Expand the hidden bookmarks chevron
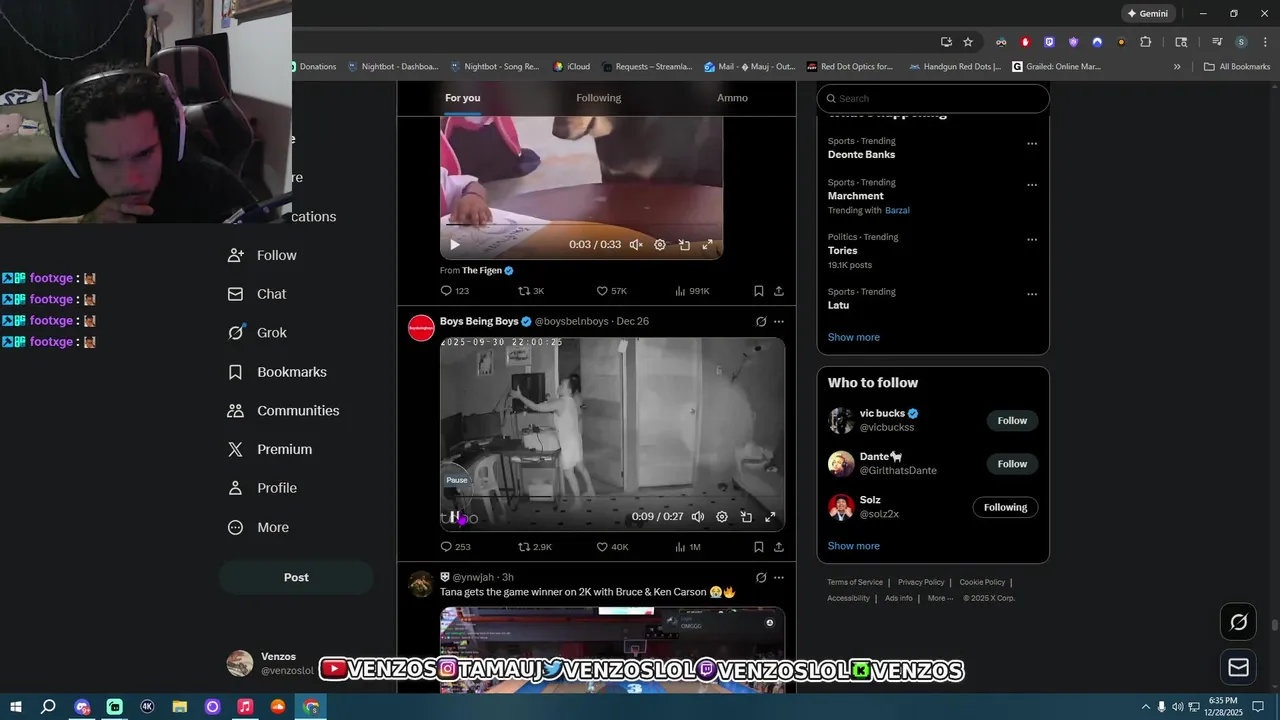 click(1177, 67)
